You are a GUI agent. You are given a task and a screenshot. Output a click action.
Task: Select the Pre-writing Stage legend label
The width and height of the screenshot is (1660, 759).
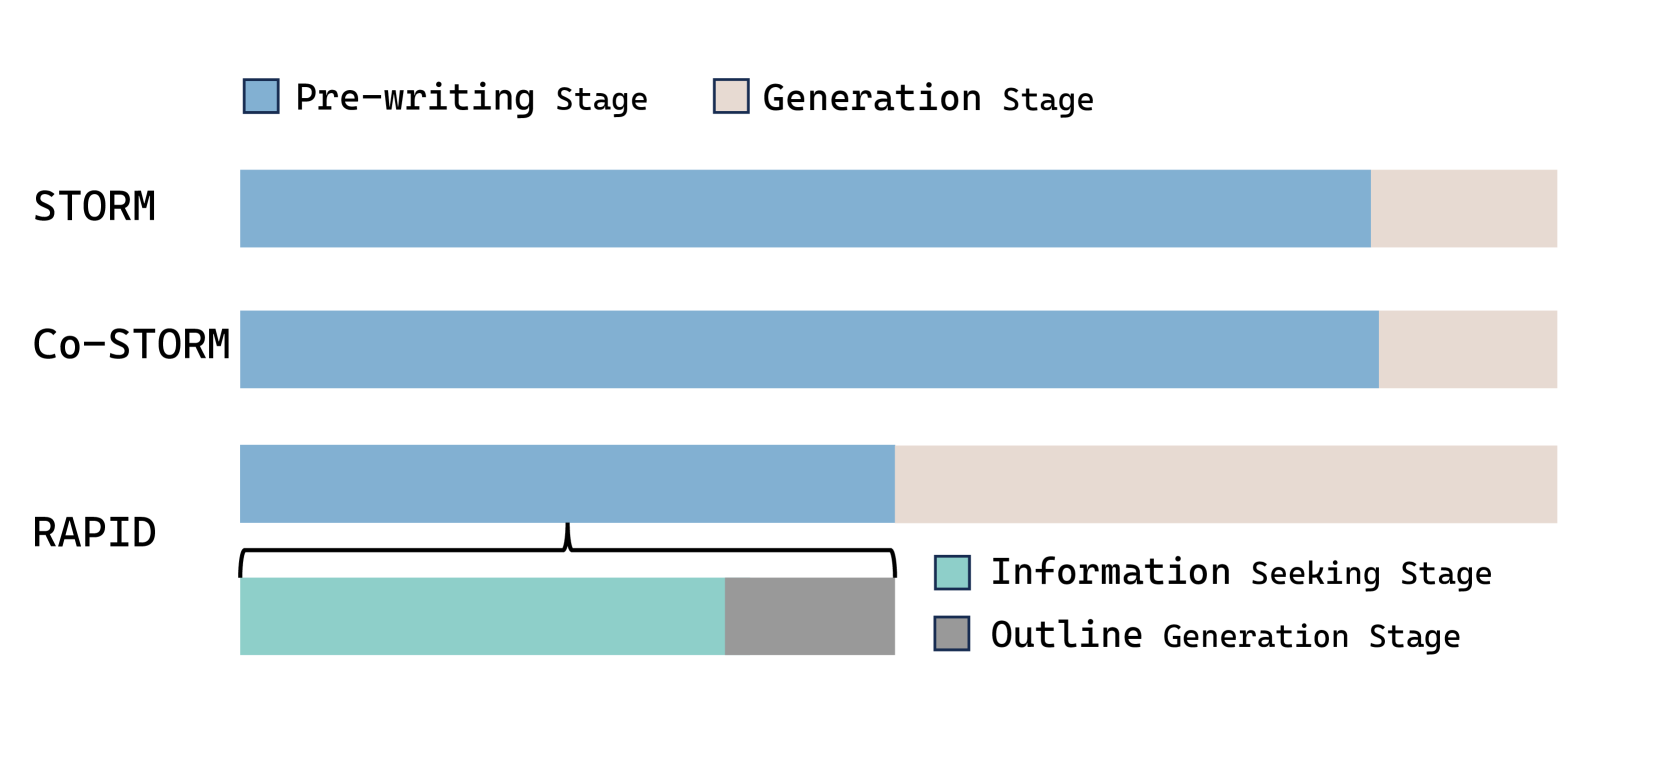coord(471,98)
